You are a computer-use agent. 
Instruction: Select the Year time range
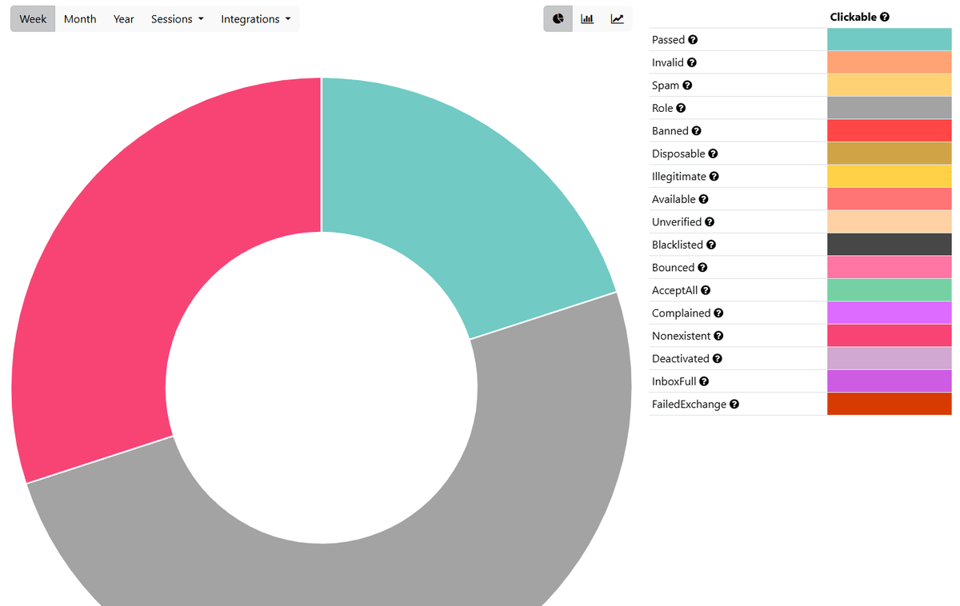124,19
